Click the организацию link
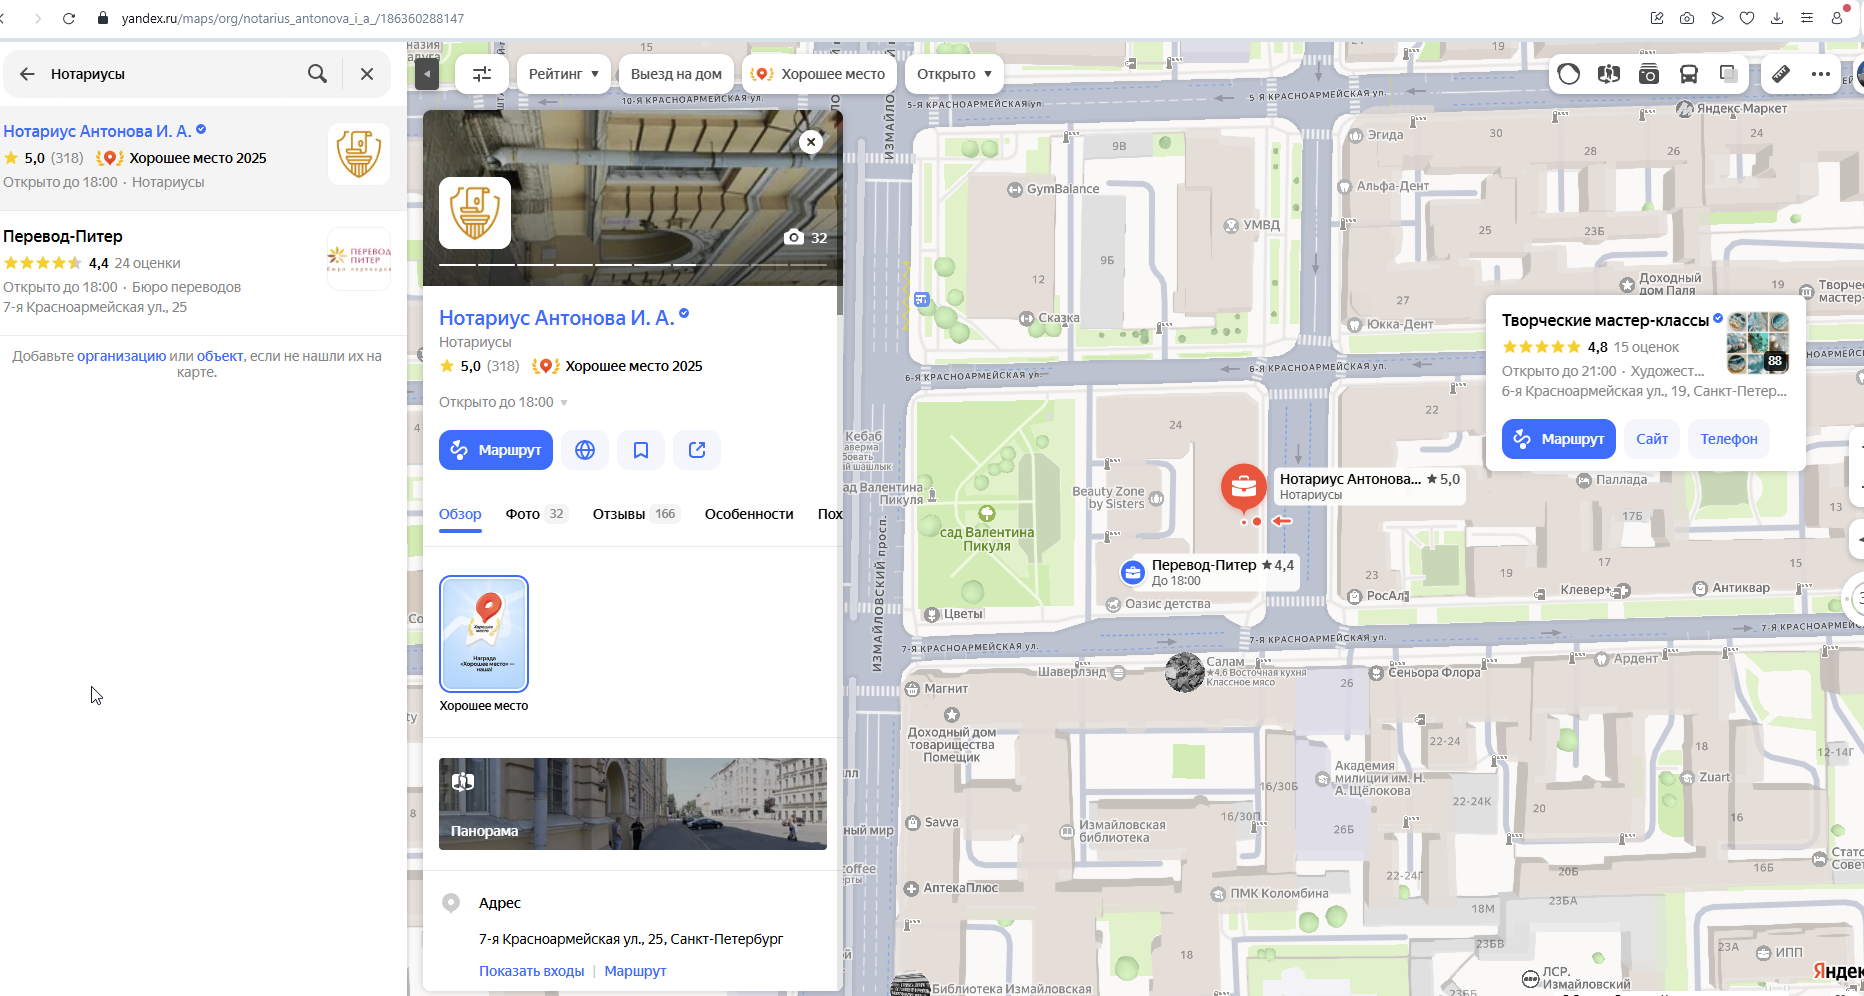The image size is (1864, 996). tap(121, 356)
